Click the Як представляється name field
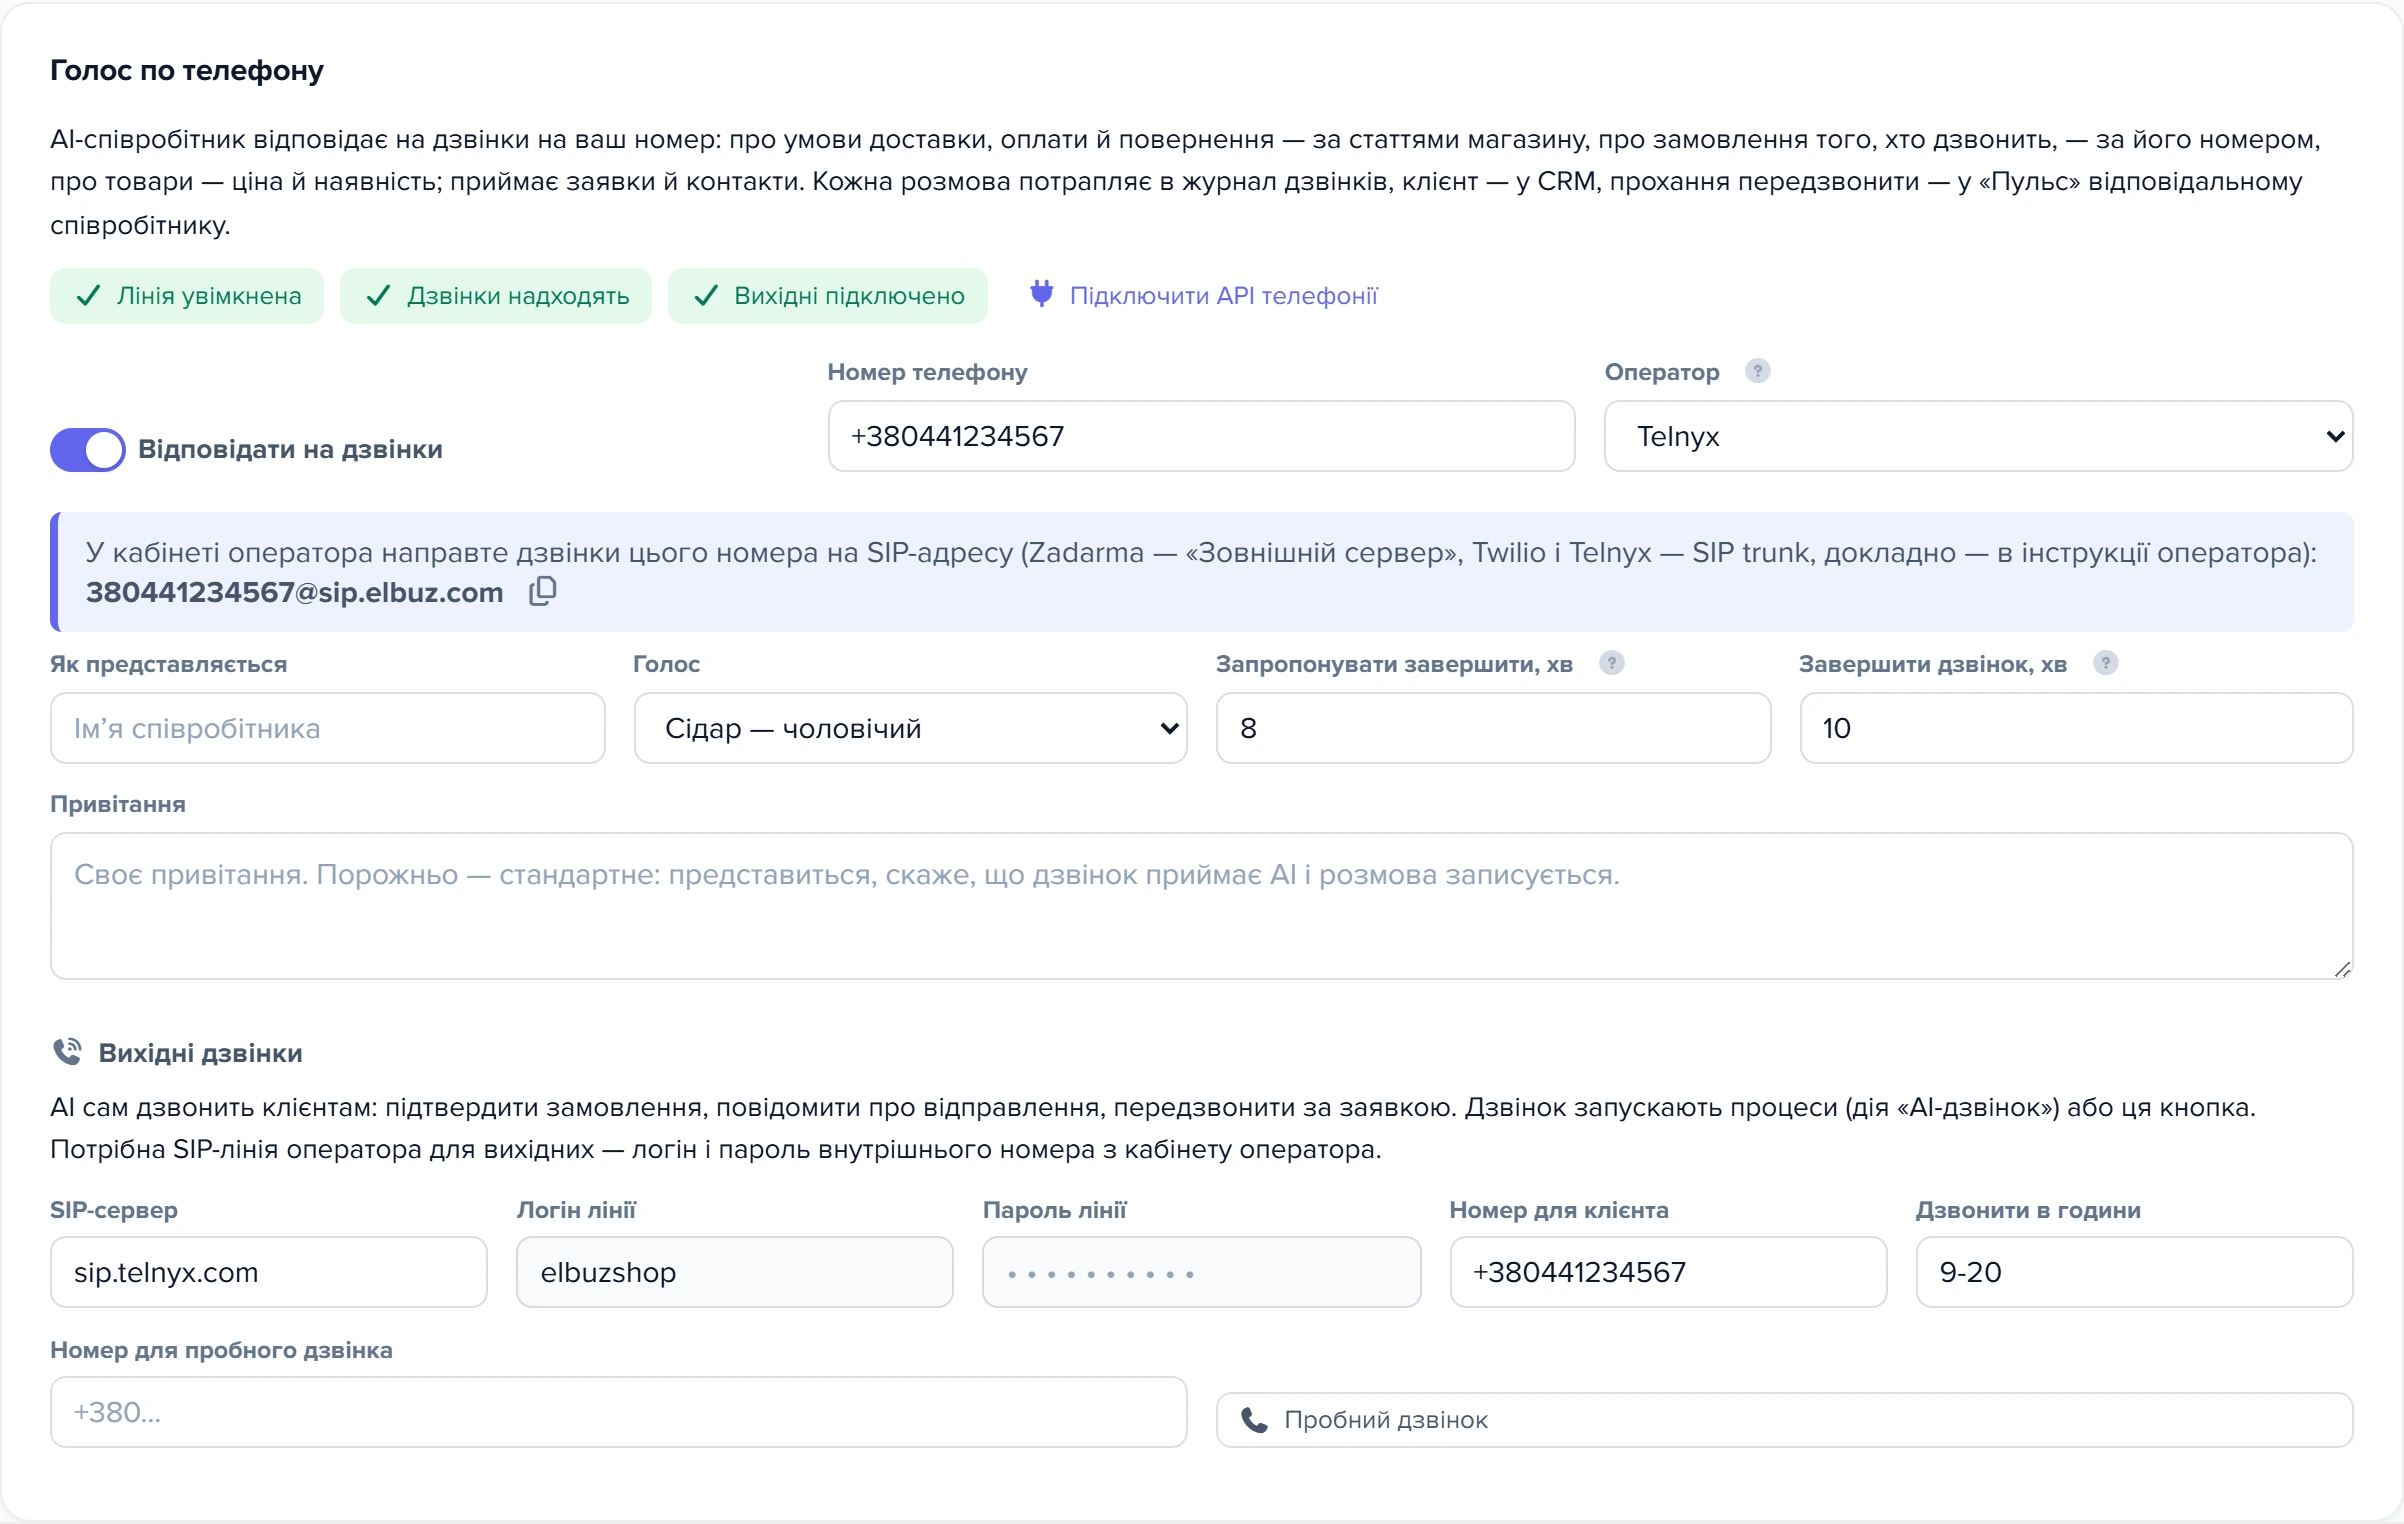The width and height of the screenshot is (2404, 1524). (x=327, y=728)
